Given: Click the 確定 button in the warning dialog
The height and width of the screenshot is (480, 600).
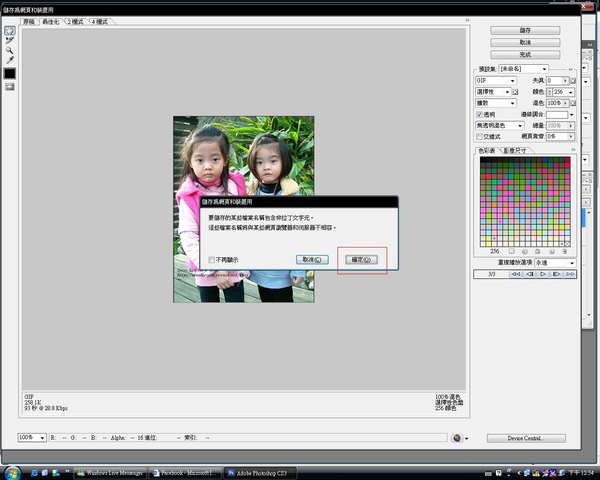Looking at the screenshot, I should coord(362,260).
